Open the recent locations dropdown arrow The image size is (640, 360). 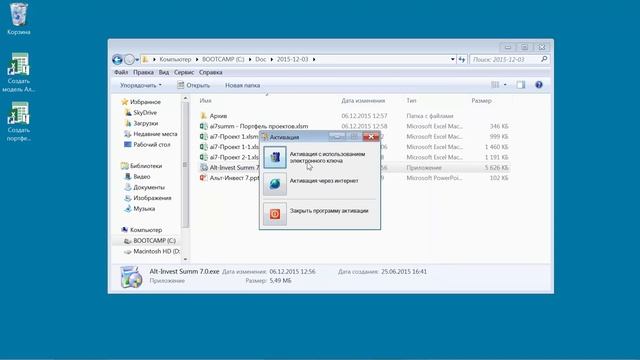coord(137,60)
